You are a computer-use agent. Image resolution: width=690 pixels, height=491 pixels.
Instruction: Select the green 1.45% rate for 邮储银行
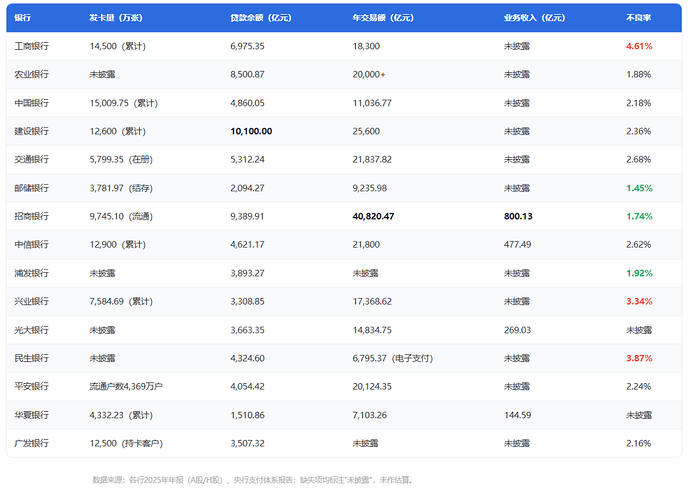coord(639,188)
